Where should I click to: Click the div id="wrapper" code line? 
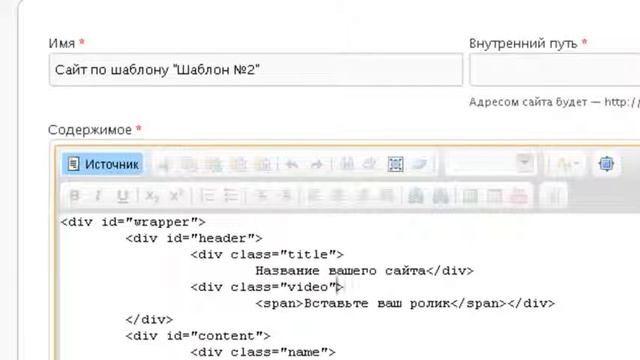pyautogui.click(x=133, y=222)
